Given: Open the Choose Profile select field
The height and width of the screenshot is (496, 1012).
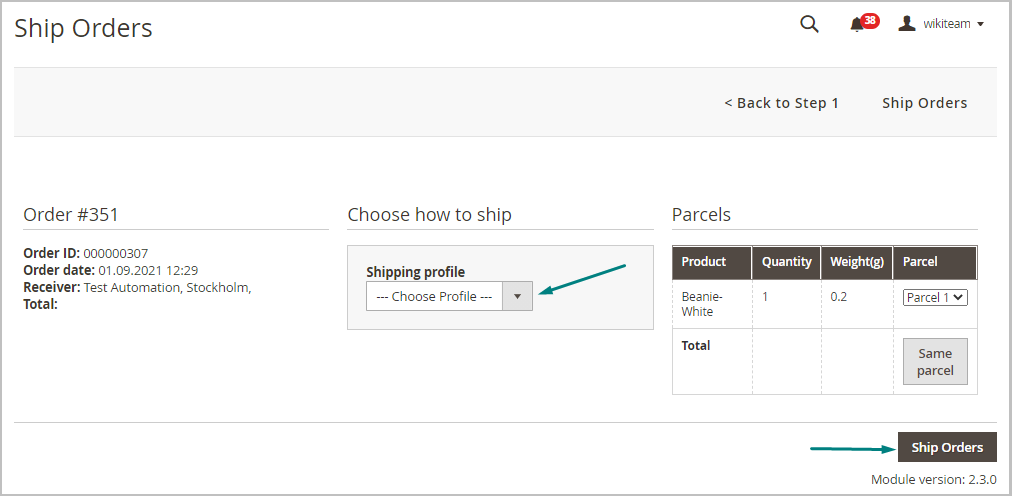Looking at the screenshot, I should pyautogui.click(x=435, y=296).
